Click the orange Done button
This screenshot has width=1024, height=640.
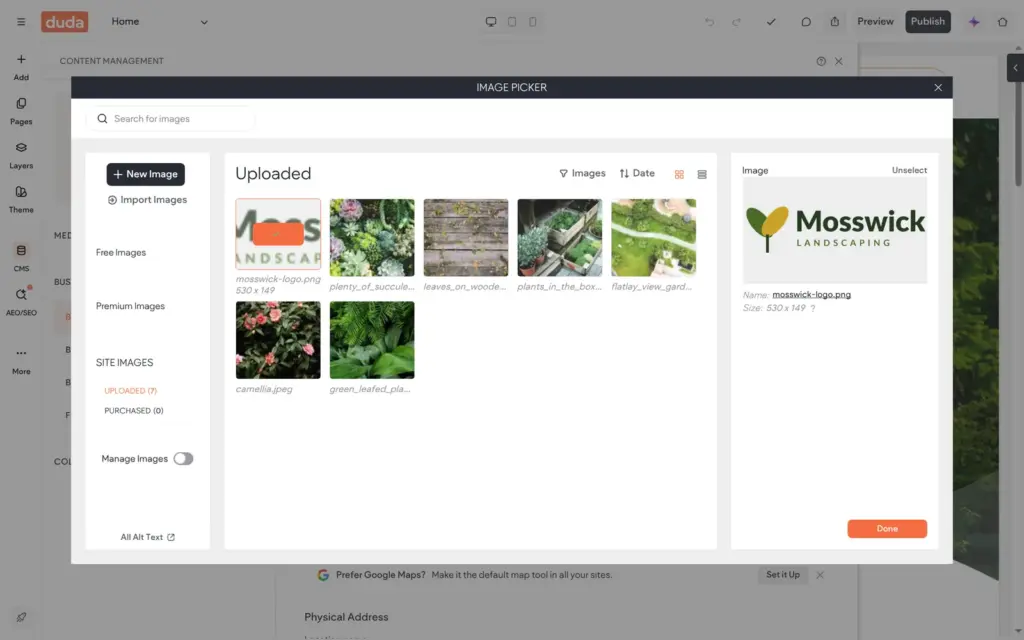[887, 529]
